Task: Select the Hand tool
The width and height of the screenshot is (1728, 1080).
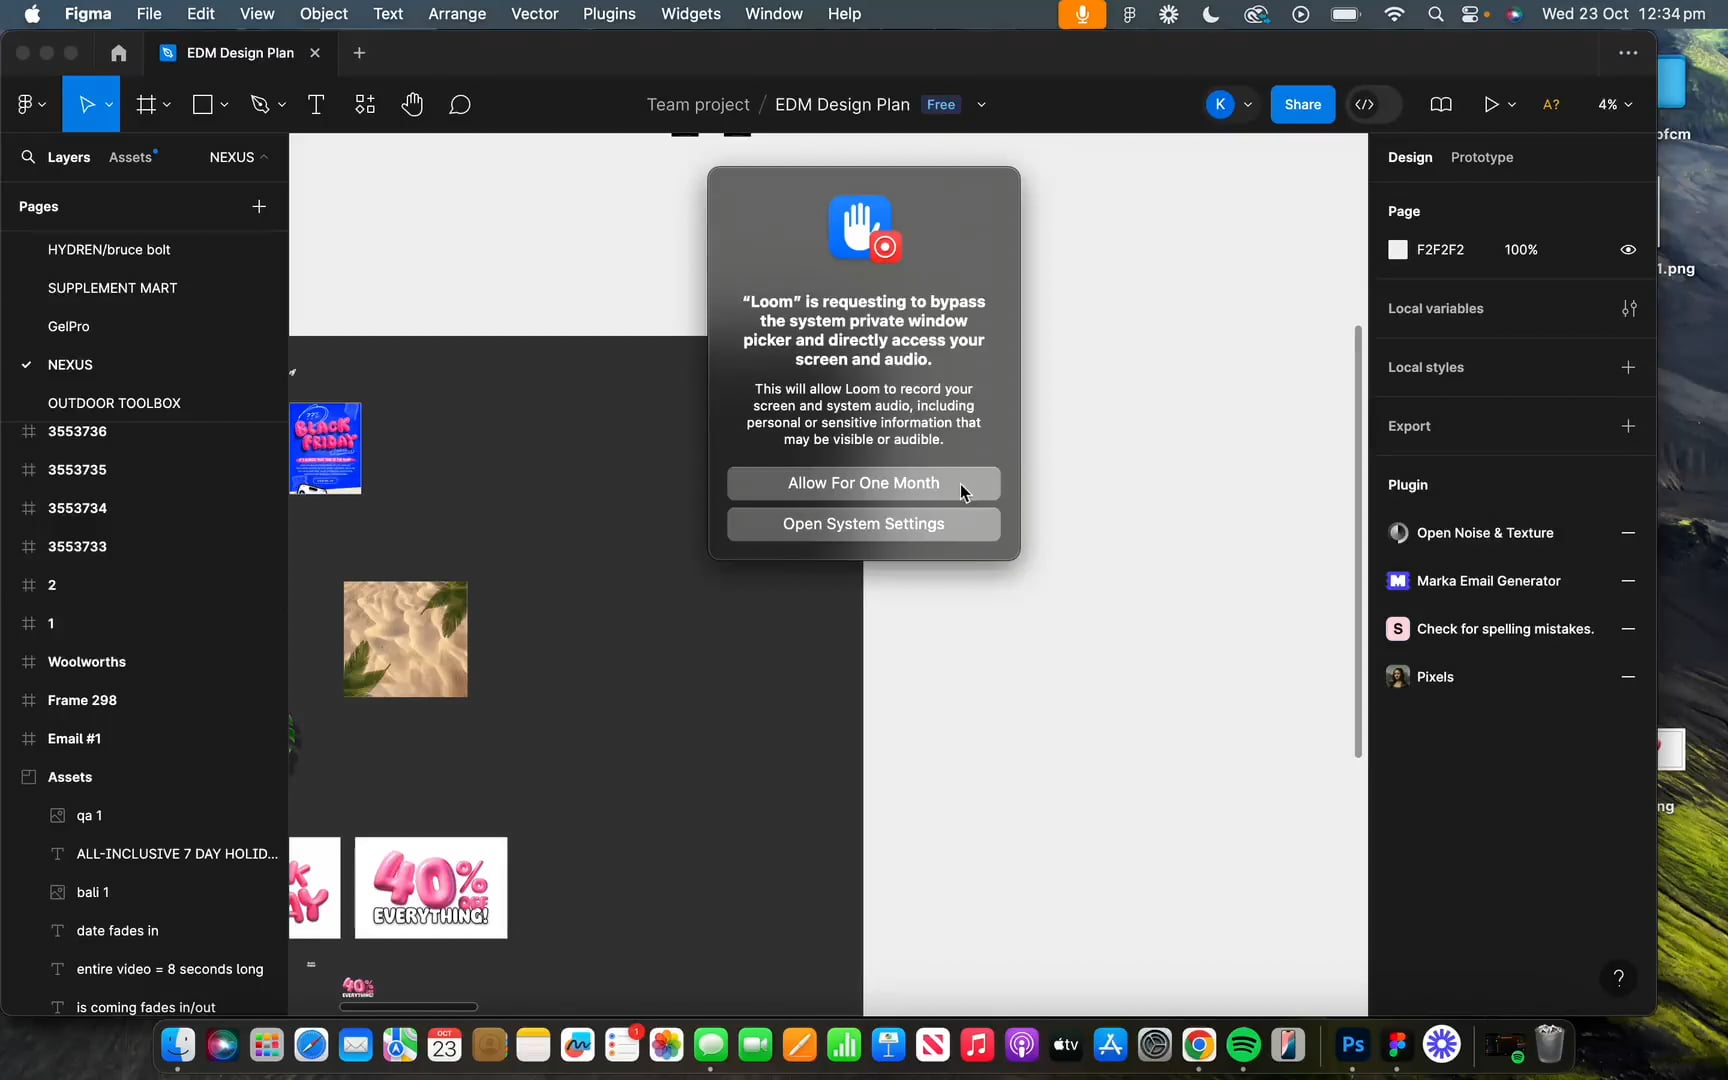Action: 412,104
